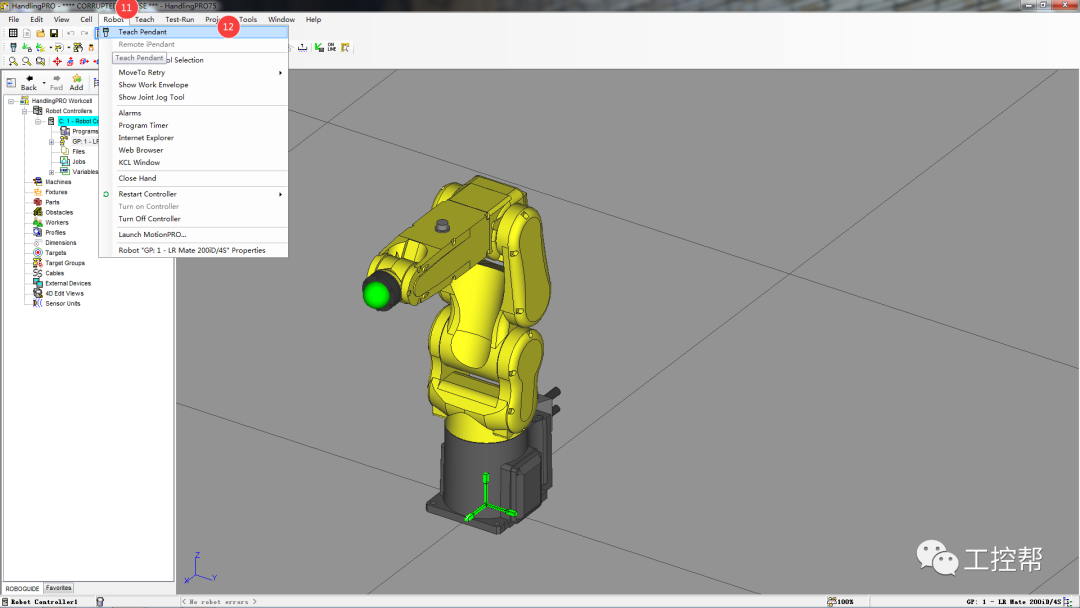The width and height of the screenshot is (1080, 608).
Task: Select Launch MotionPRO... menu entry
Action: [194, 235]
